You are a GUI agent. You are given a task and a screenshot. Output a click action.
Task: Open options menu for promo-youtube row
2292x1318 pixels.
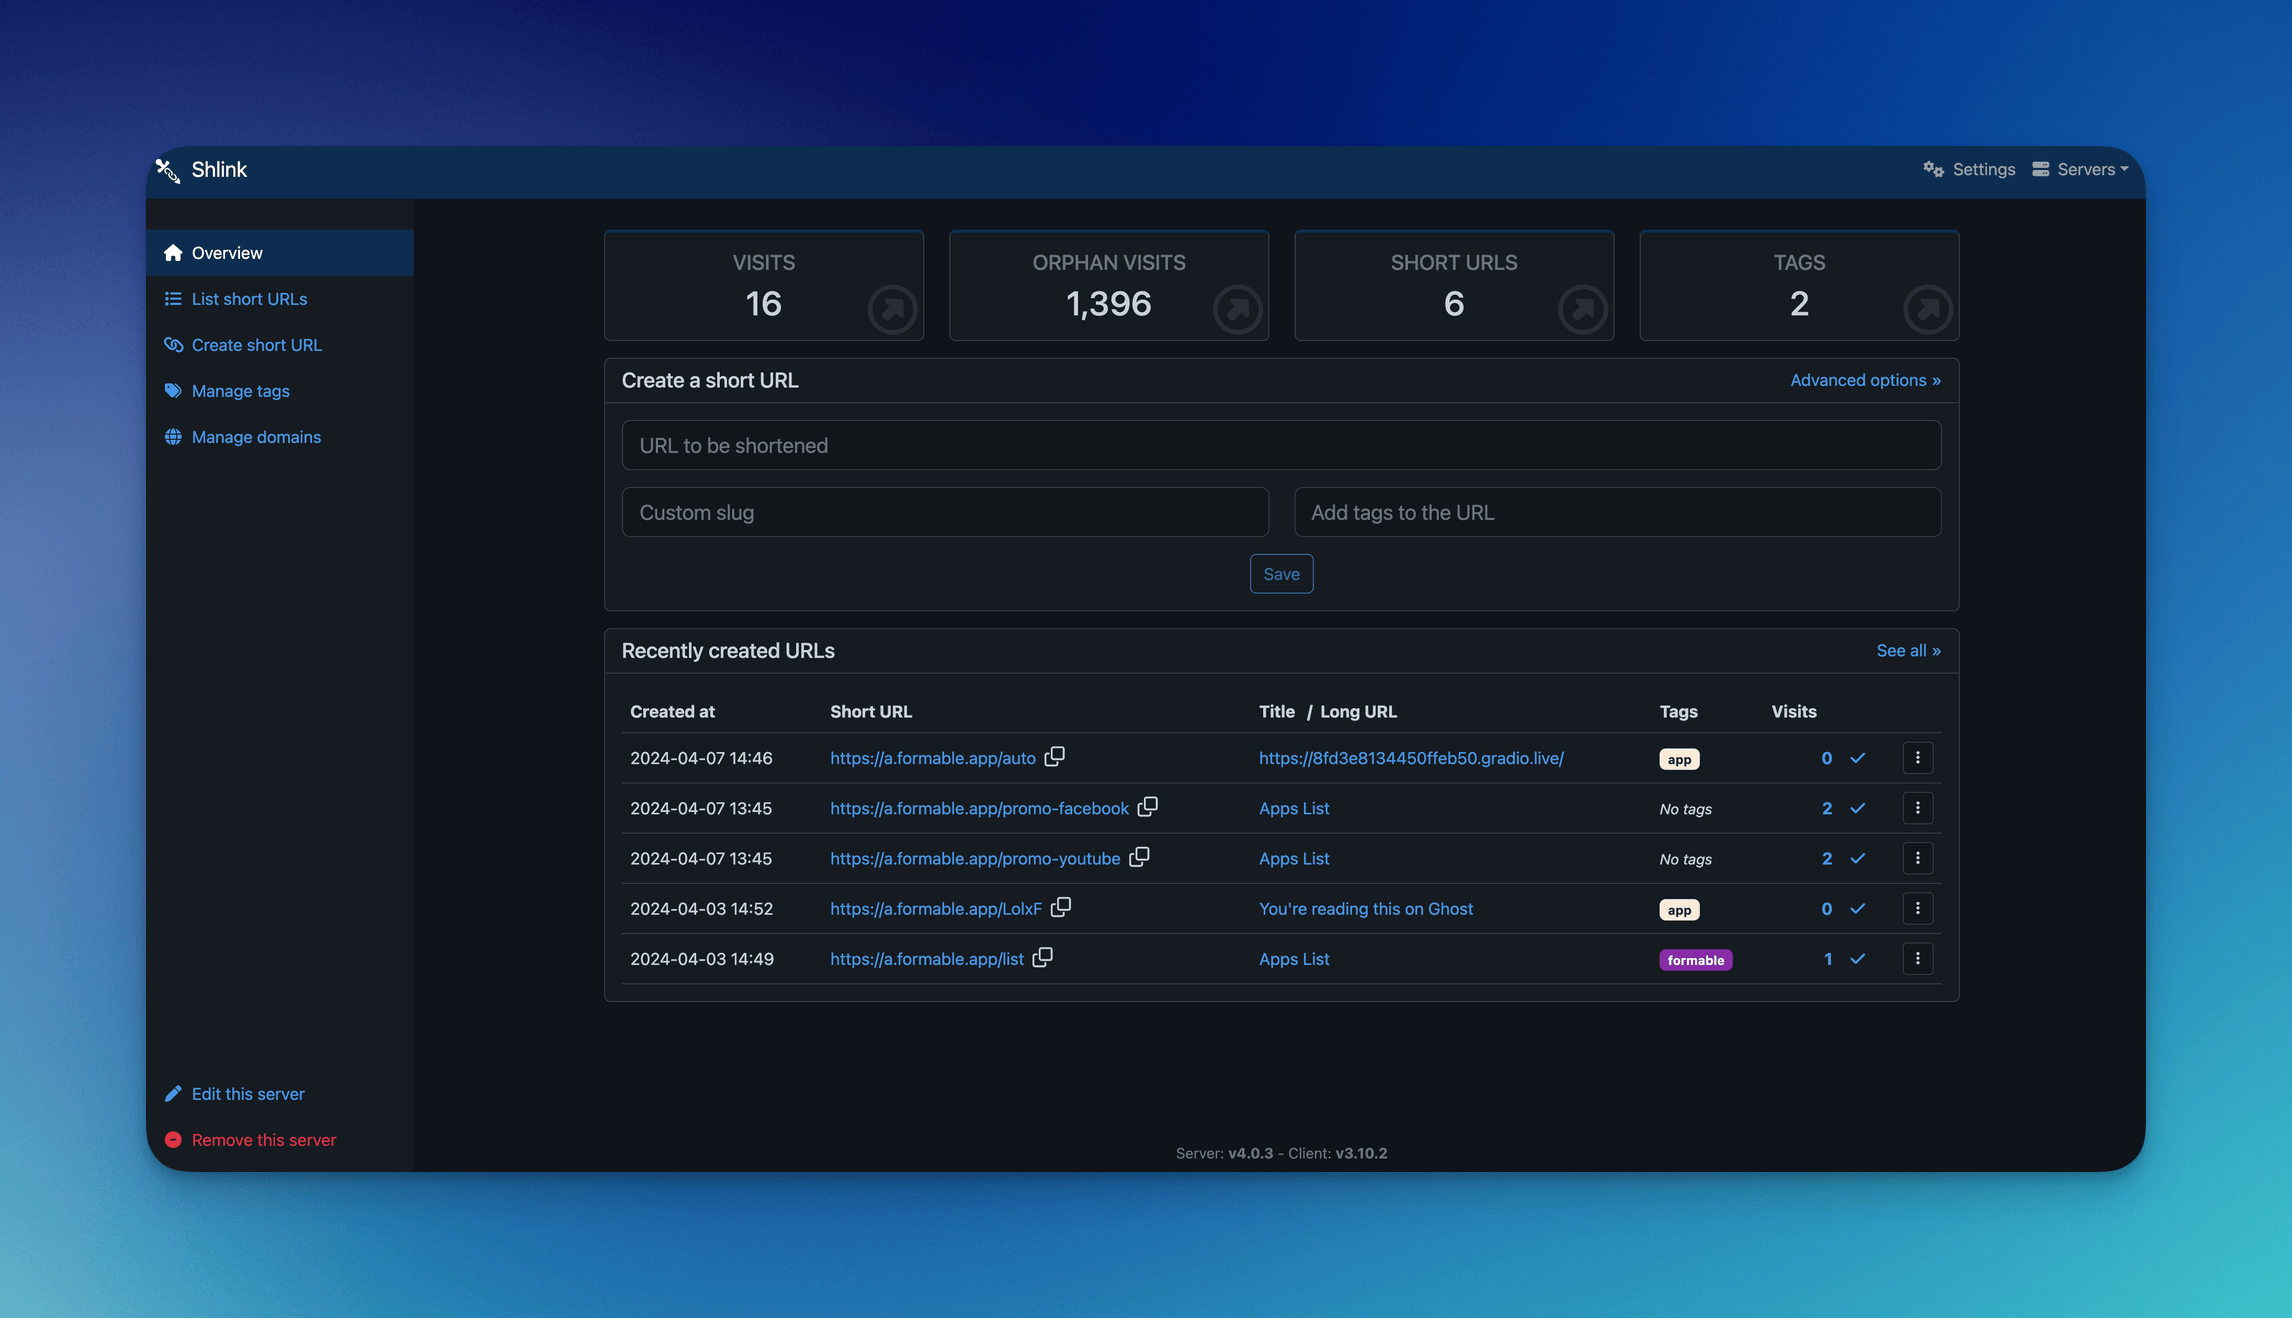tap(1917, 858)
